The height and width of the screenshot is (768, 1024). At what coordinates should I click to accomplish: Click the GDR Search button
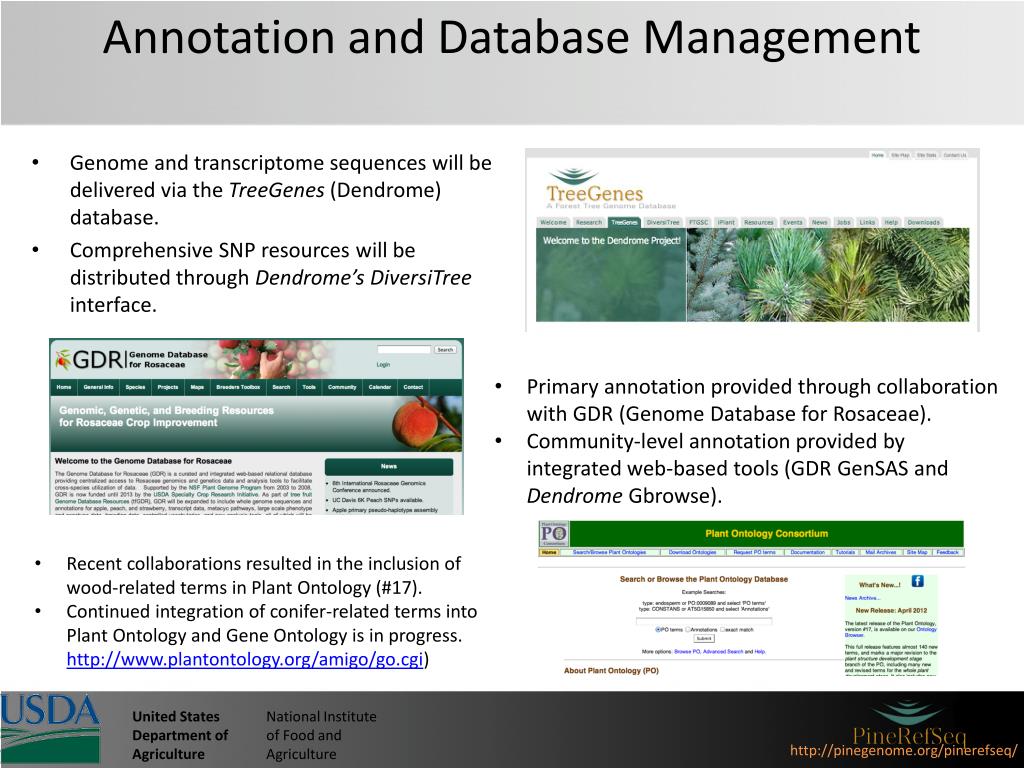(x=445, y=350)
